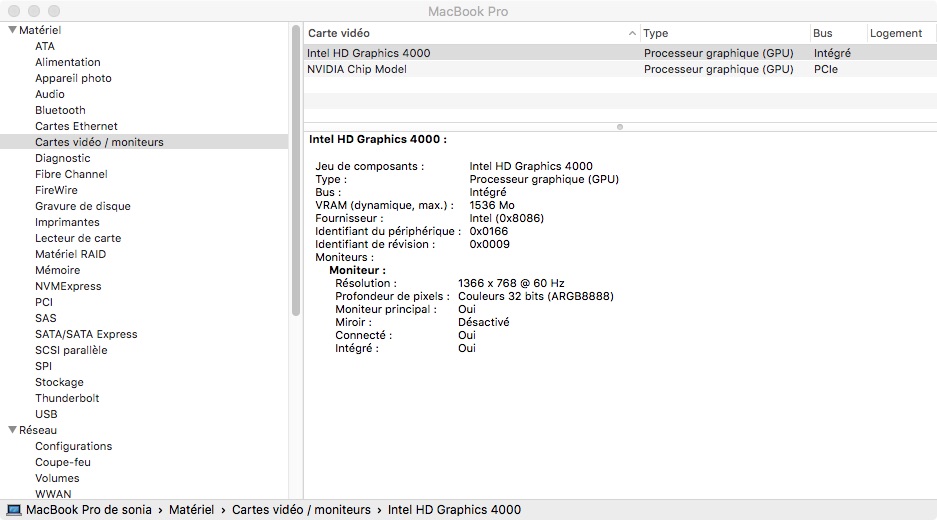
Task: Open Mémoire in the sidebar
Action: 57,270
